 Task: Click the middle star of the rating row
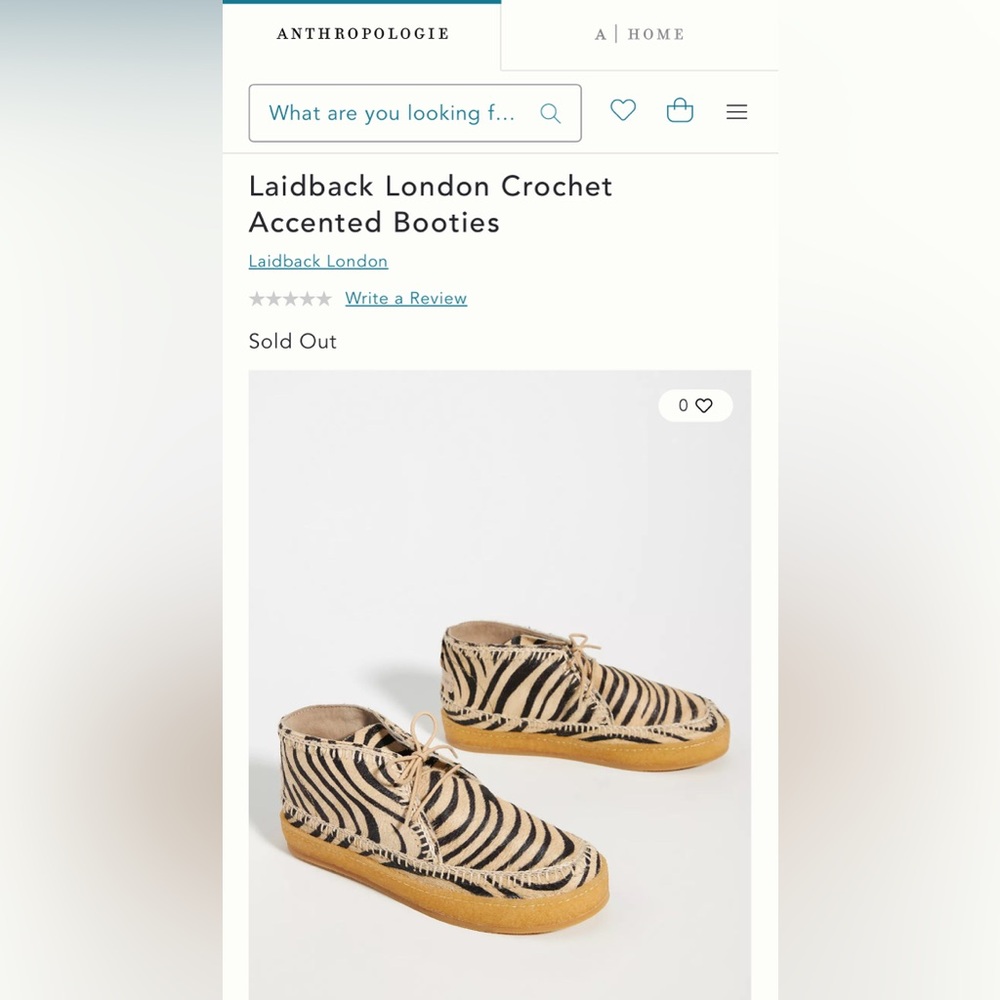tap(290, 298)
